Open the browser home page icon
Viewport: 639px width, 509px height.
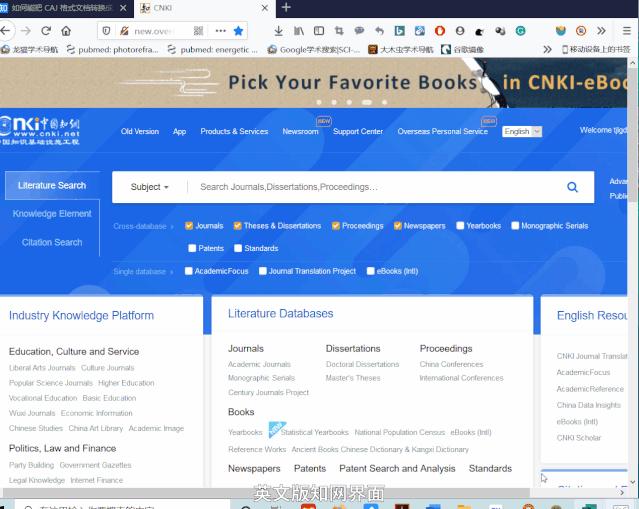(x=66, y=31)
